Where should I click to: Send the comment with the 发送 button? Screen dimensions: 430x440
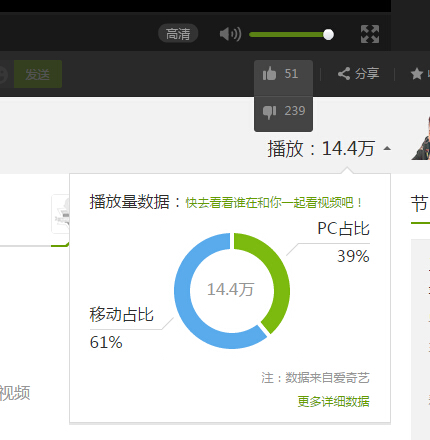(x=38, y=74)
